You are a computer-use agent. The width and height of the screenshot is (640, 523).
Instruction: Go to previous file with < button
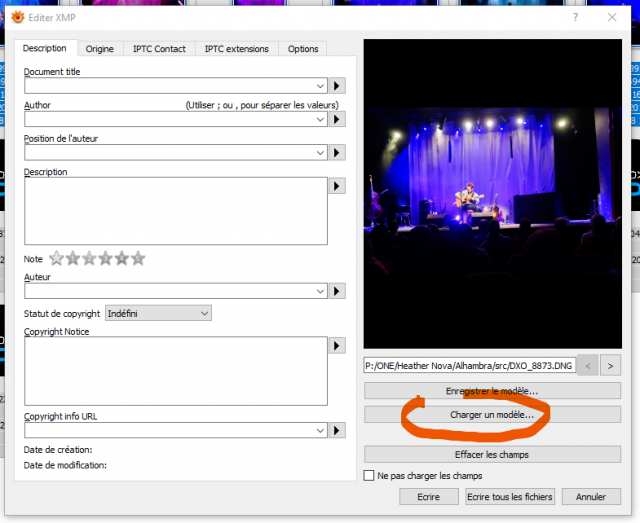588,365
